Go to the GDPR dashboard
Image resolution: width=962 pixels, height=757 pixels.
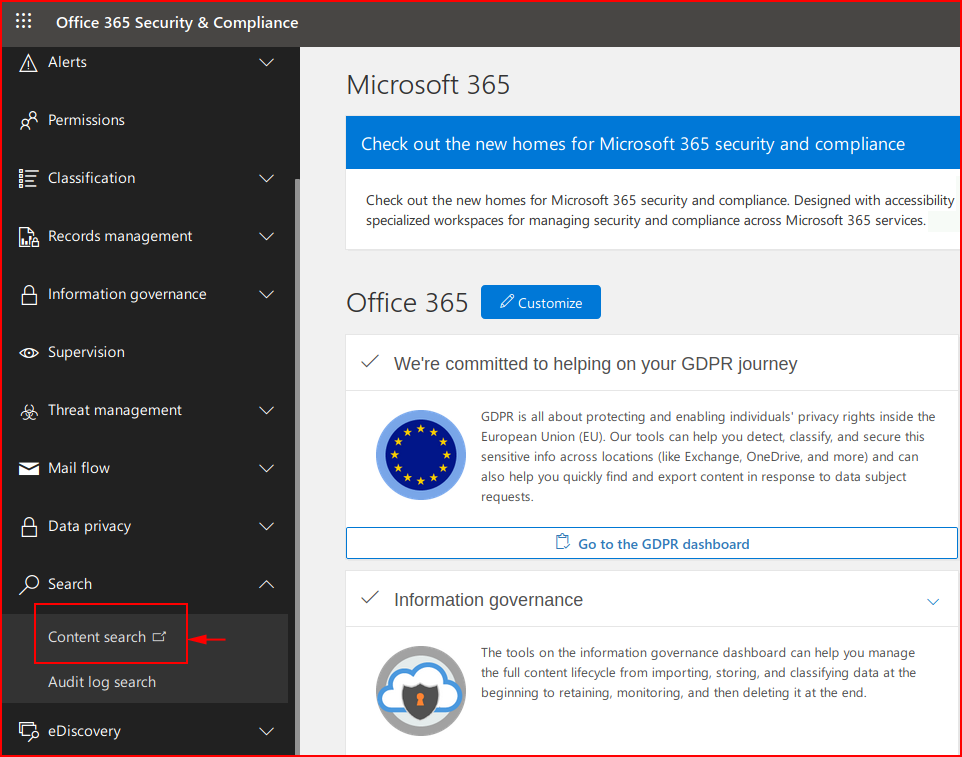pos(652,543)
